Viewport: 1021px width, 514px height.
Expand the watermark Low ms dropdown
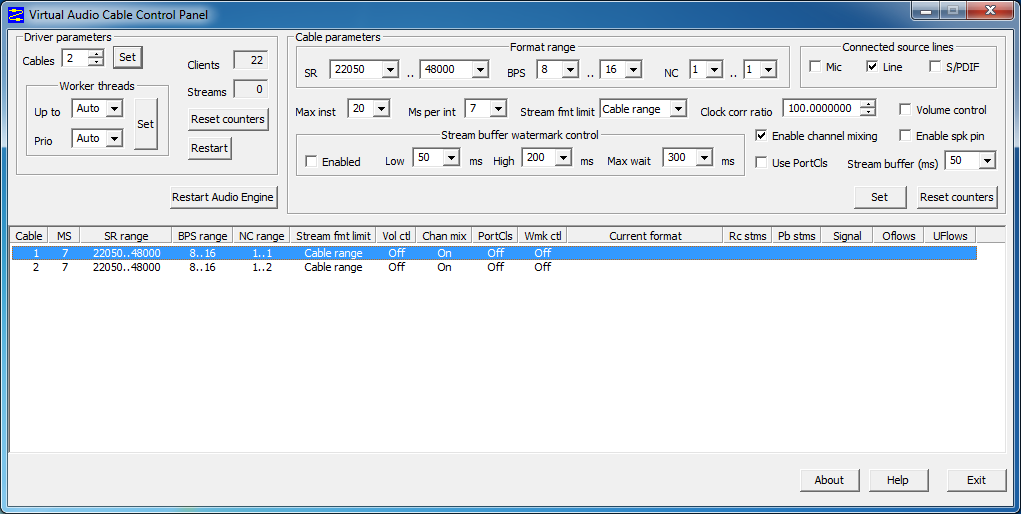[x=451, y=157]
